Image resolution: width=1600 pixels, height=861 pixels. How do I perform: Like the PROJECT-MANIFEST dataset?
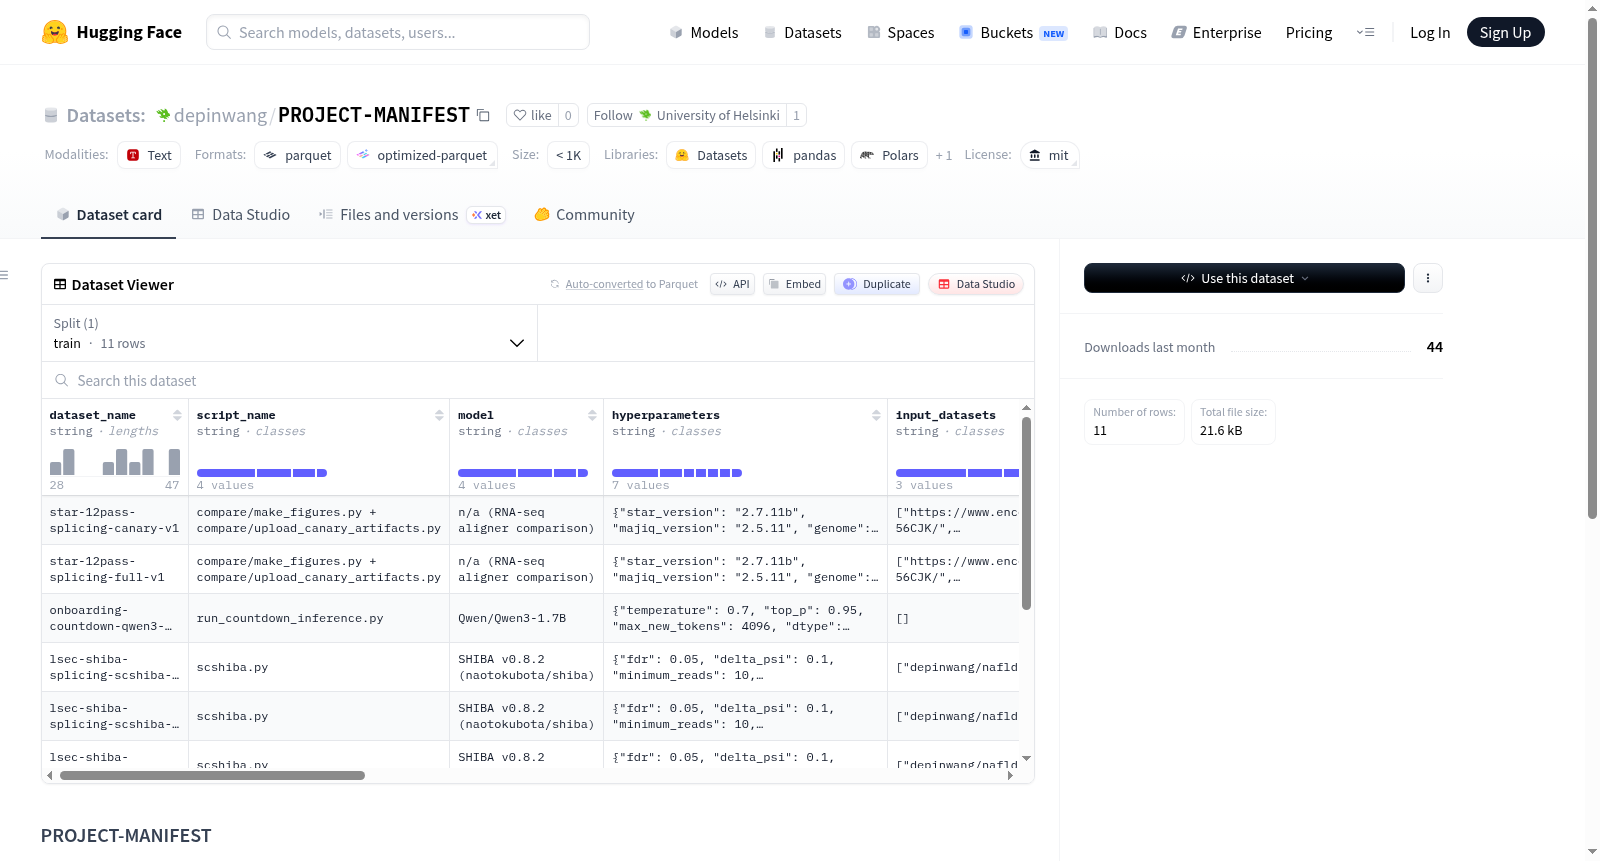tap(532, 115)
